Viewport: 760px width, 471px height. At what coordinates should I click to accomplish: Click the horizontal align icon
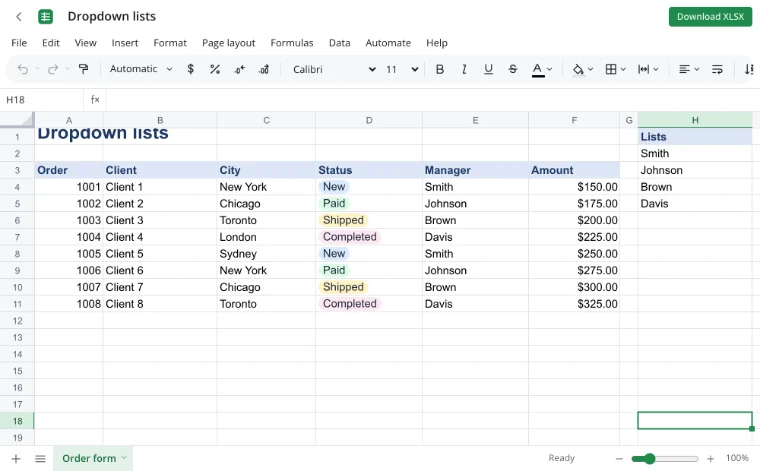[x=684, y=69]
